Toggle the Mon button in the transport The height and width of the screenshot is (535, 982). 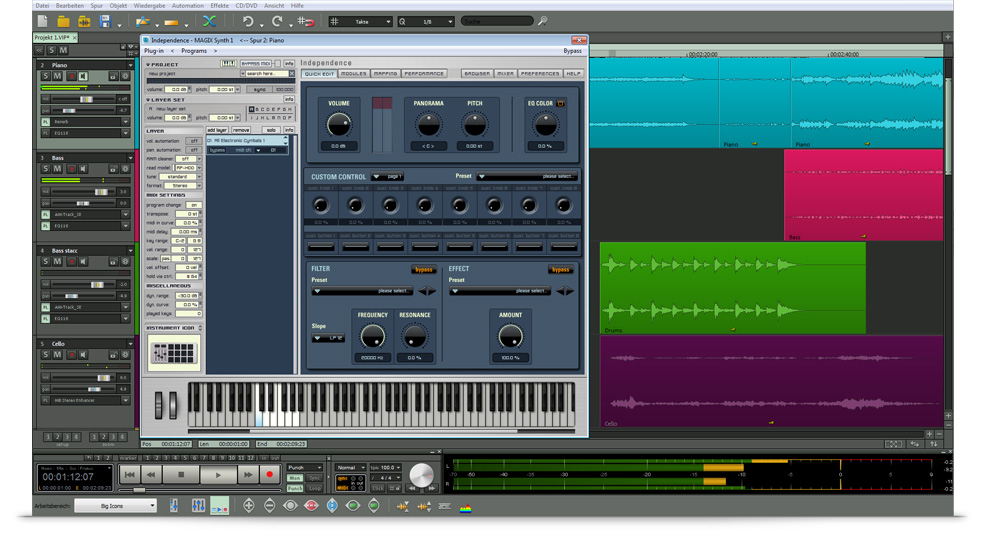tap(294, 478)
